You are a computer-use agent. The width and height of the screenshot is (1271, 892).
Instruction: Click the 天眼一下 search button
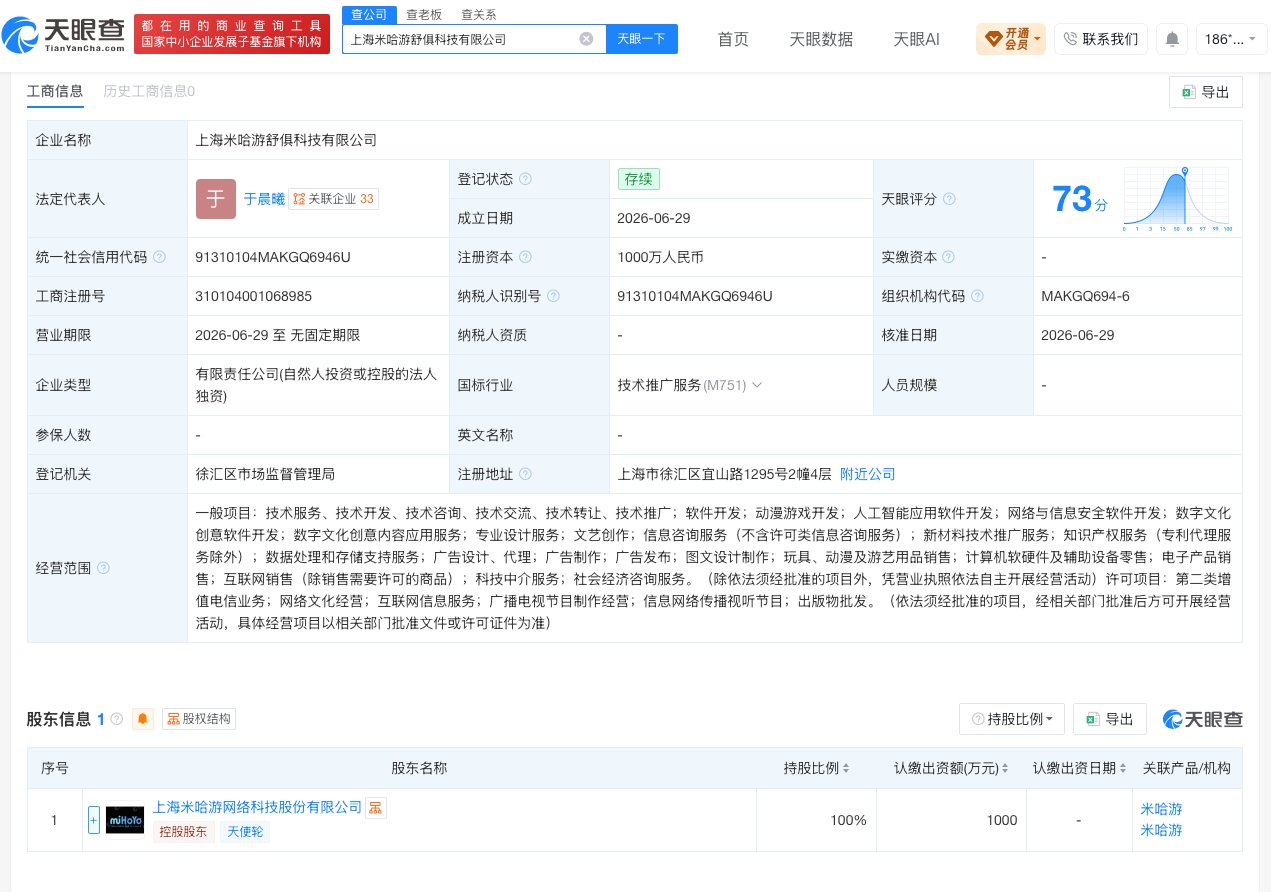pyautogui.click(x=642, y=39)
